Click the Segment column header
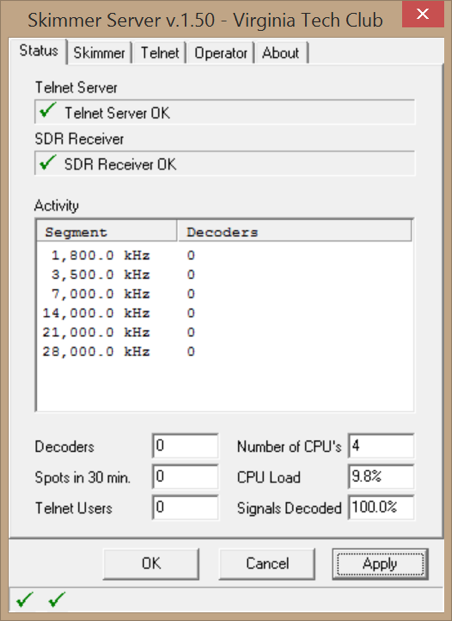The width and height of the screenshot is (452, 621). [107, 232]
